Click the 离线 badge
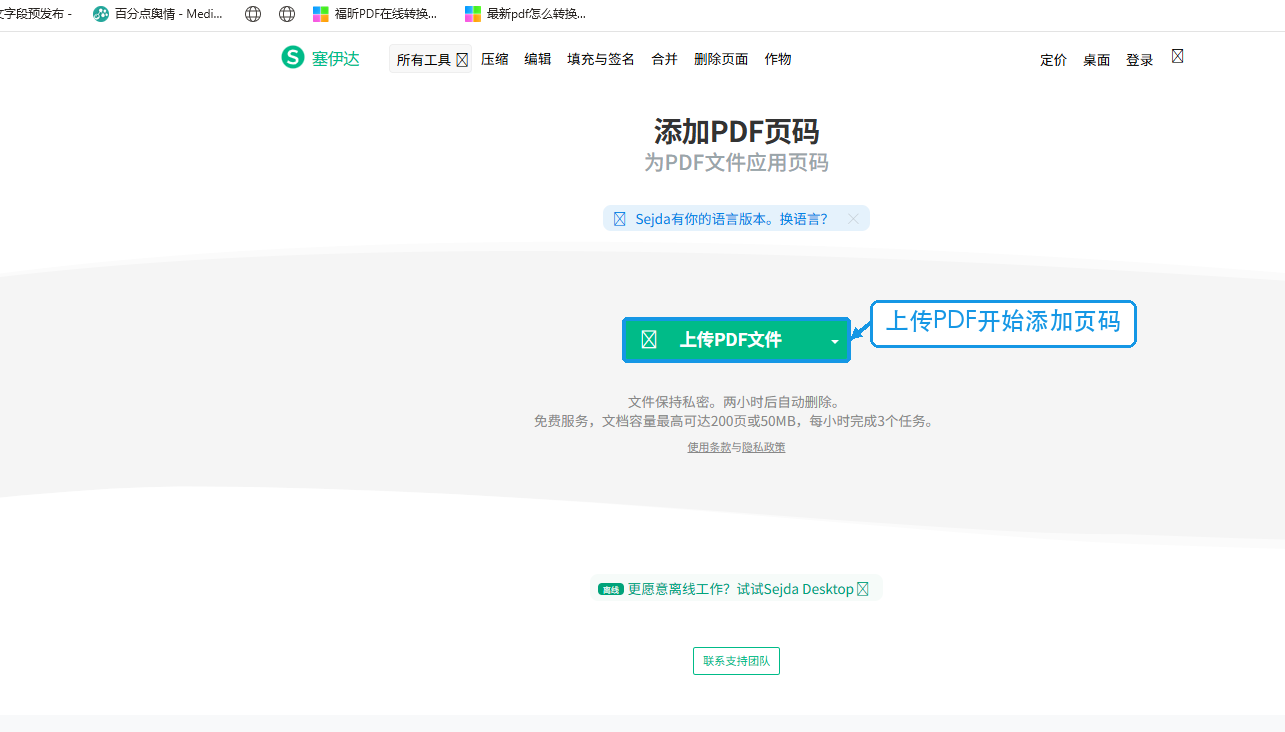The width and height of the screenshot is (1285, 732). (x=610, y=589)
